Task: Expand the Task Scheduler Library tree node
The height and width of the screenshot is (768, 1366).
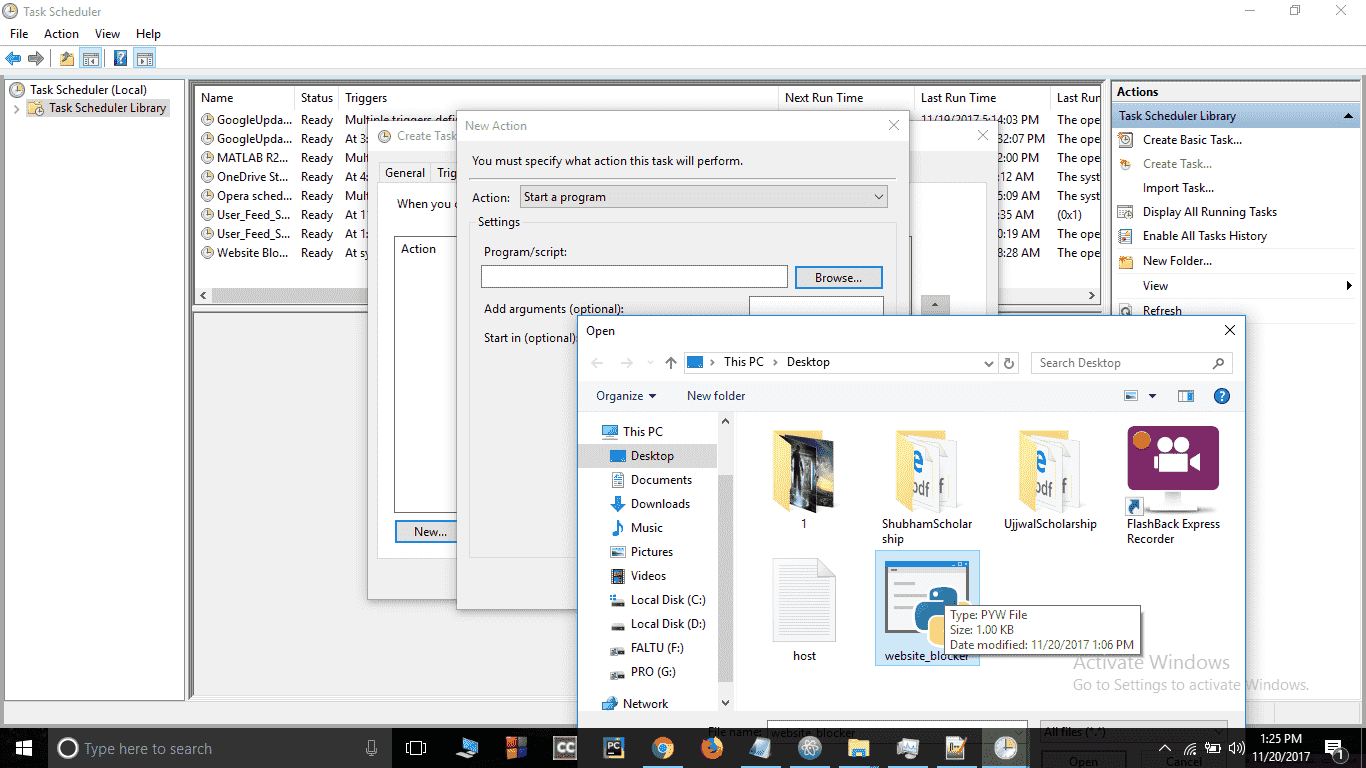Action: [x=17, y=108]
